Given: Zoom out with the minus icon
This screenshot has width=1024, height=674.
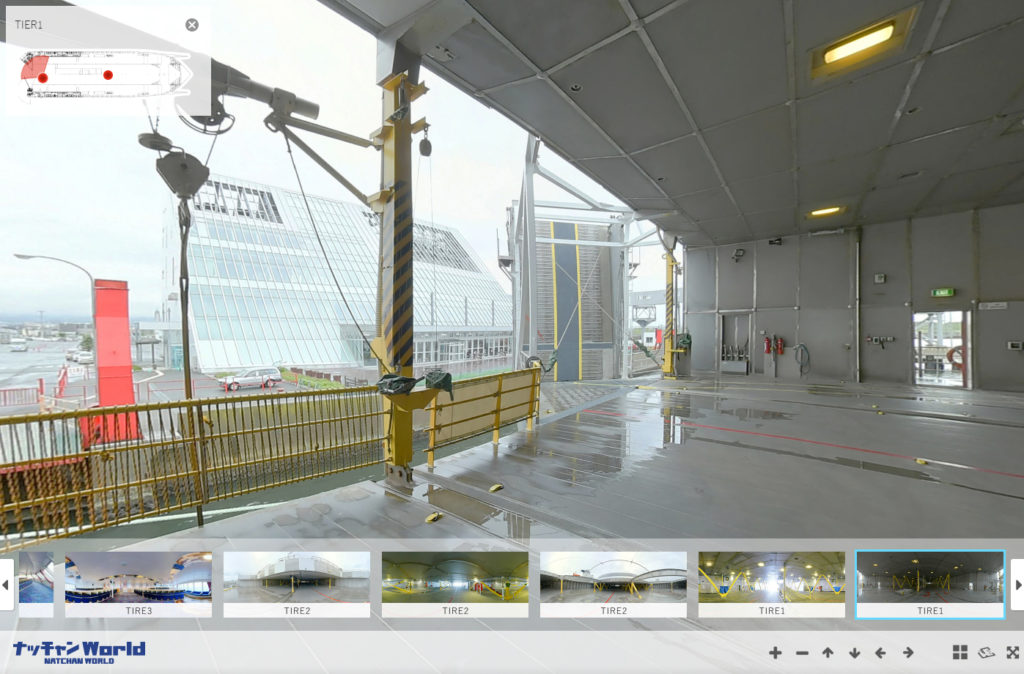Looking at the screenshot, I should pos(802,653).
